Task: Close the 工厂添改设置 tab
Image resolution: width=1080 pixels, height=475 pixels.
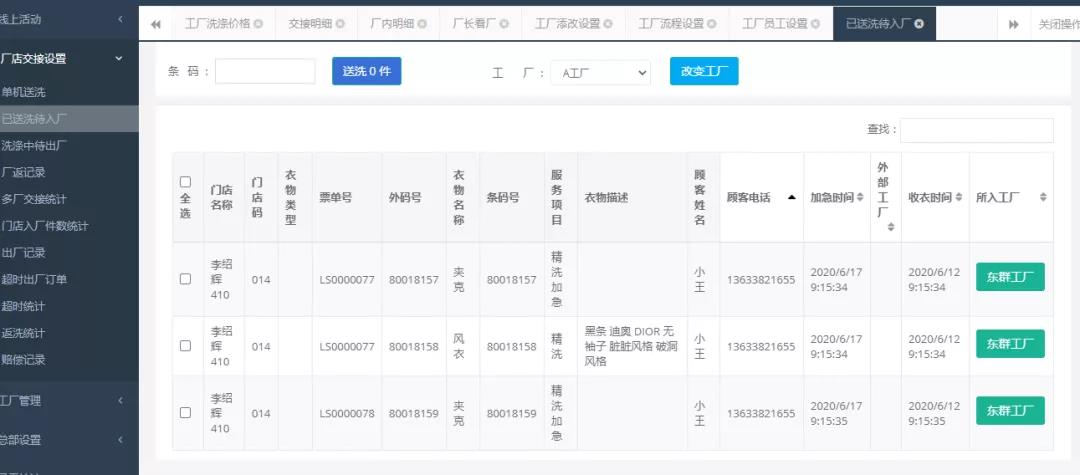Action: [x=608, y=23]
